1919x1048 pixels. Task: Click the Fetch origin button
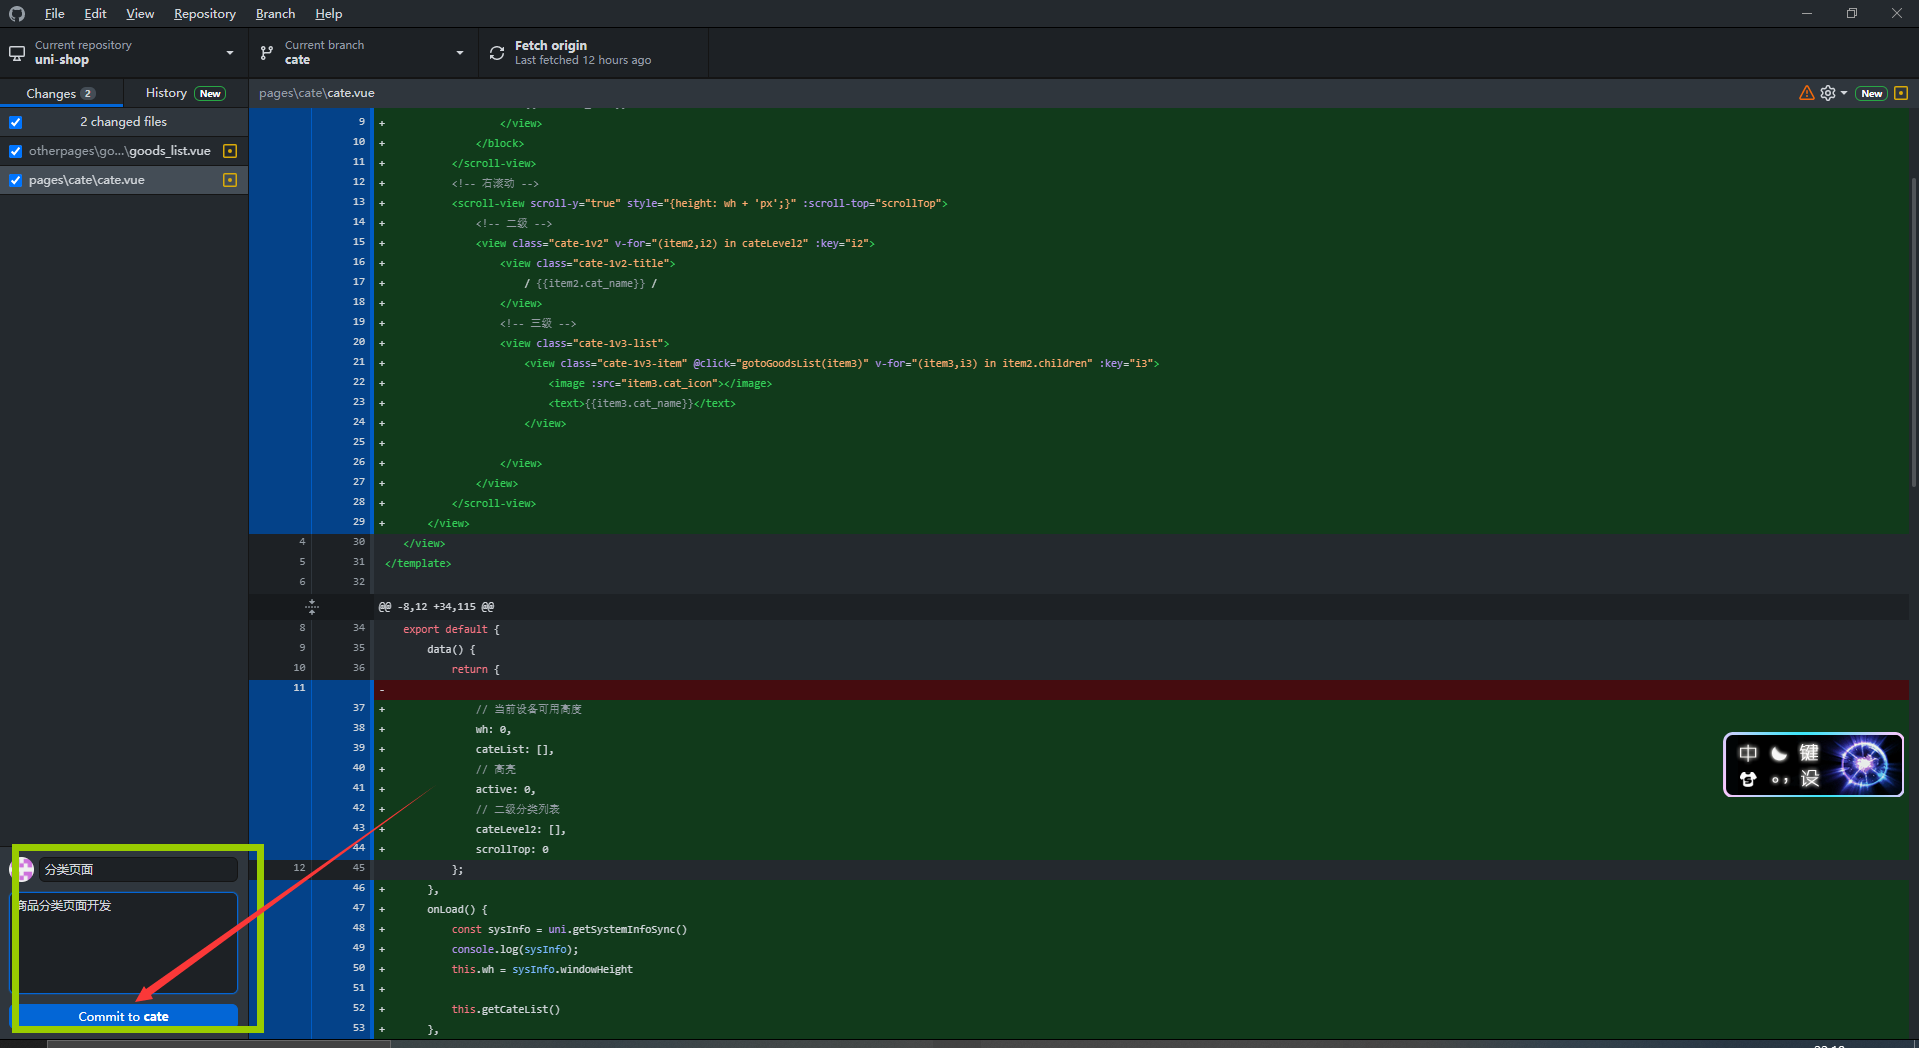coord(594,53)
